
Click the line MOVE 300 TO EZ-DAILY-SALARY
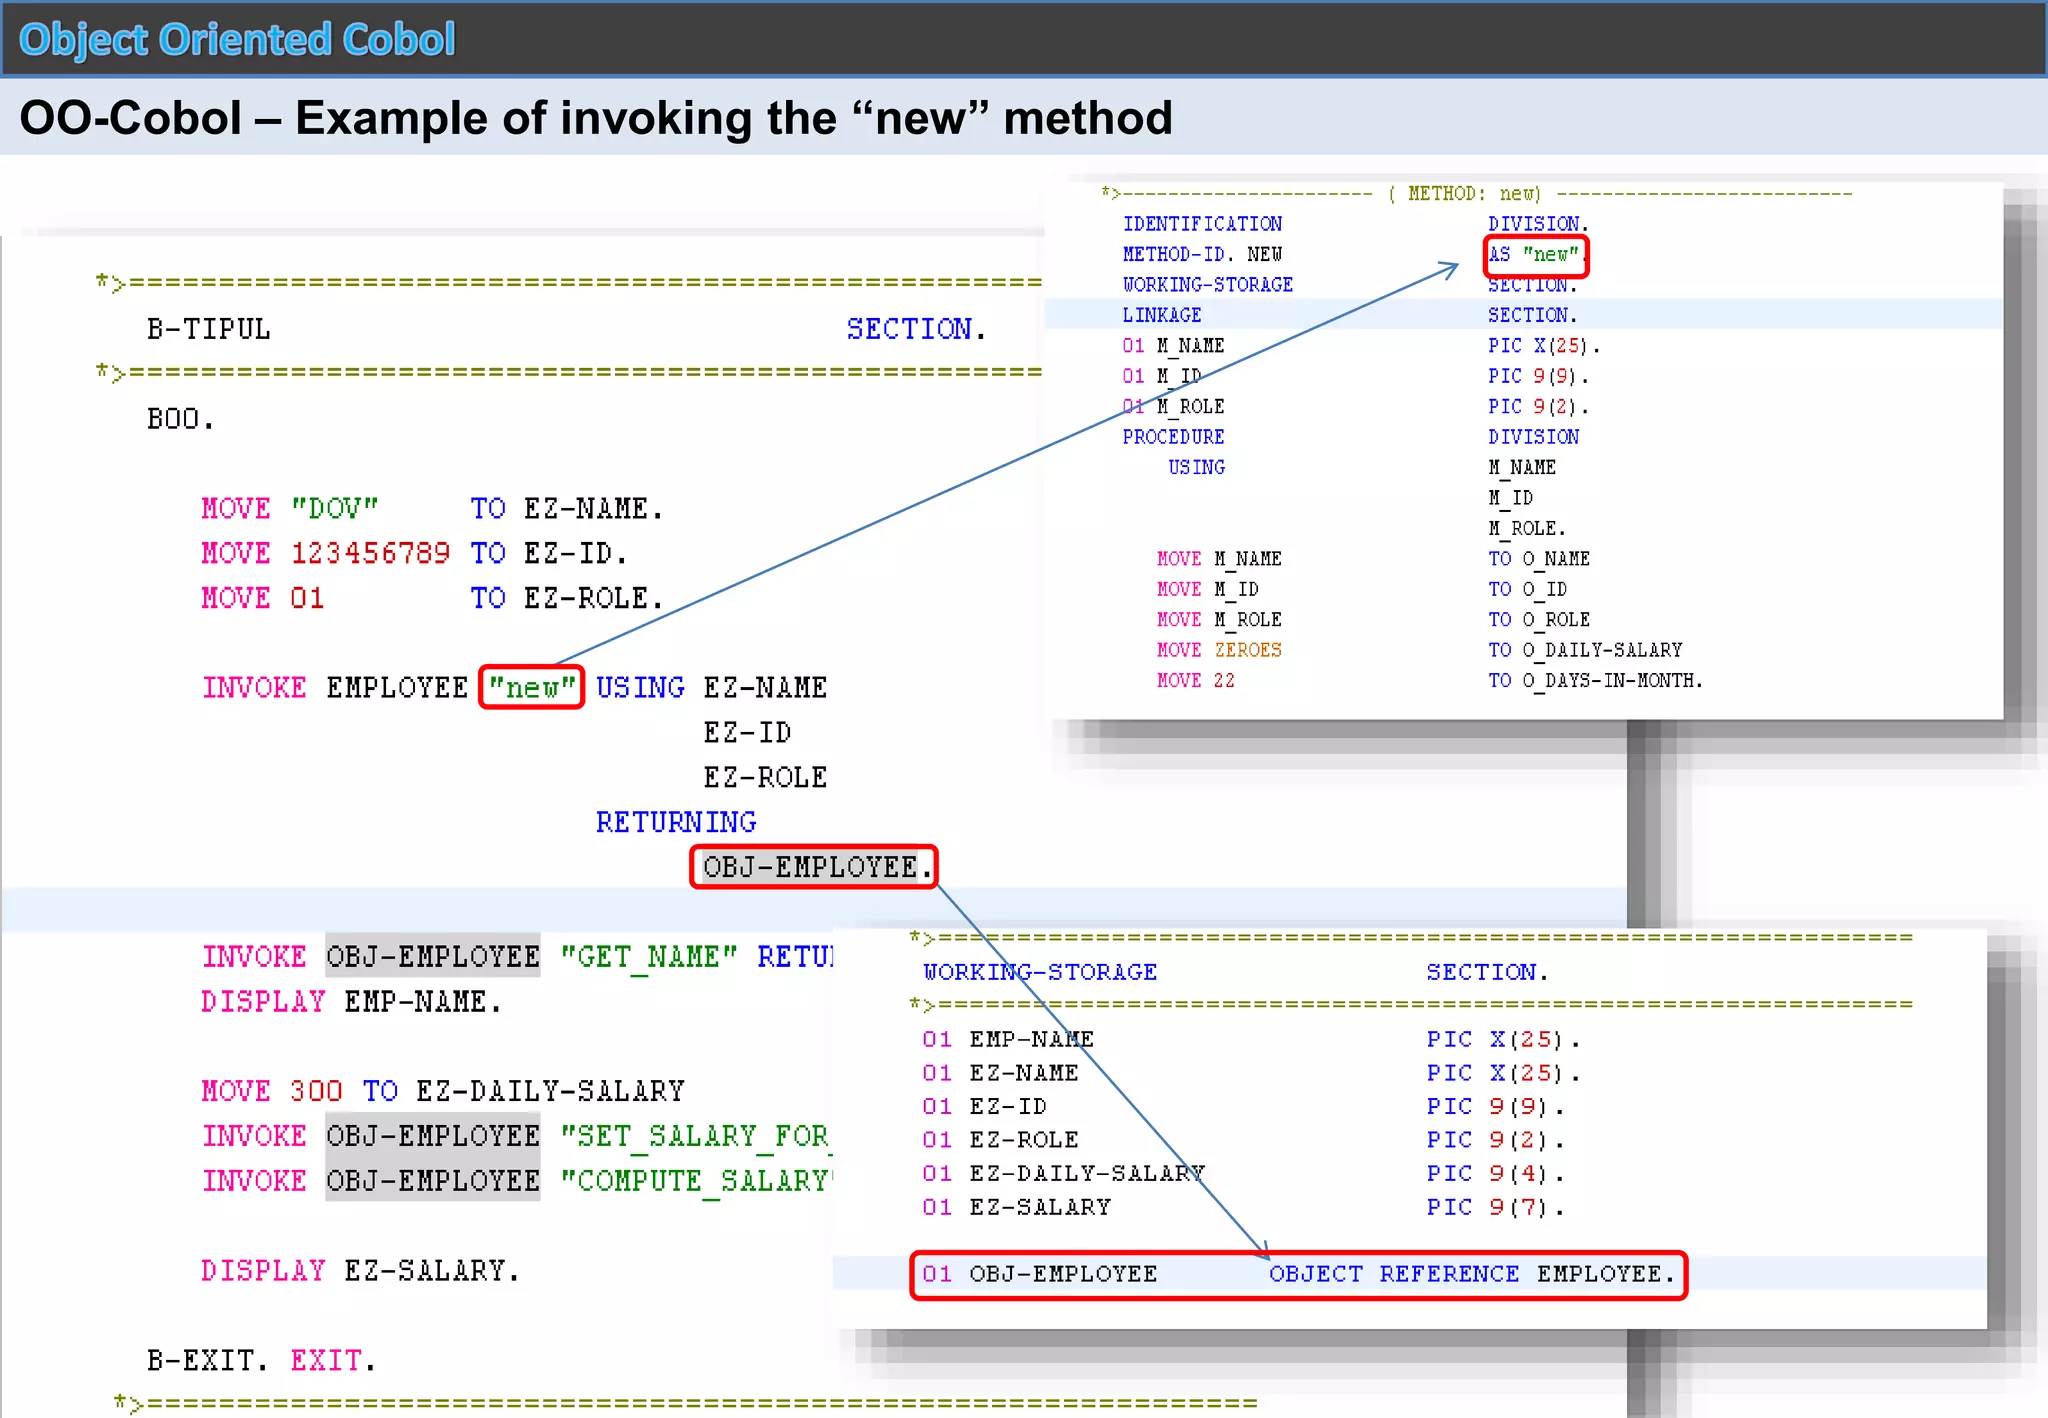tap(443, 1091)
